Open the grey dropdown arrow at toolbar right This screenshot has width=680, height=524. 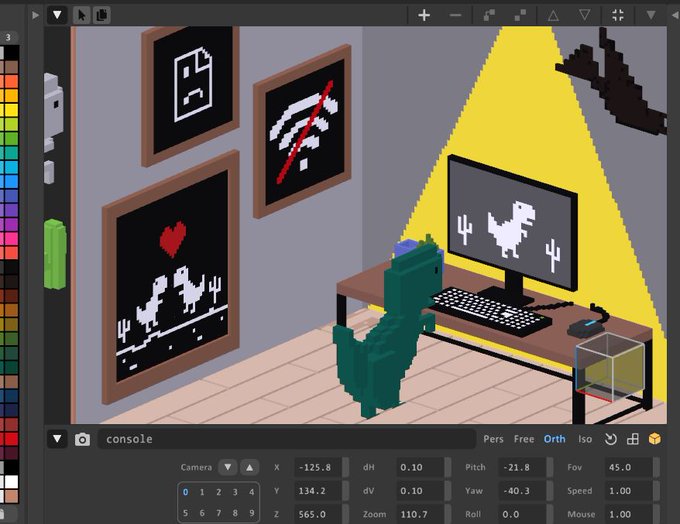click(x=651, y=15)
